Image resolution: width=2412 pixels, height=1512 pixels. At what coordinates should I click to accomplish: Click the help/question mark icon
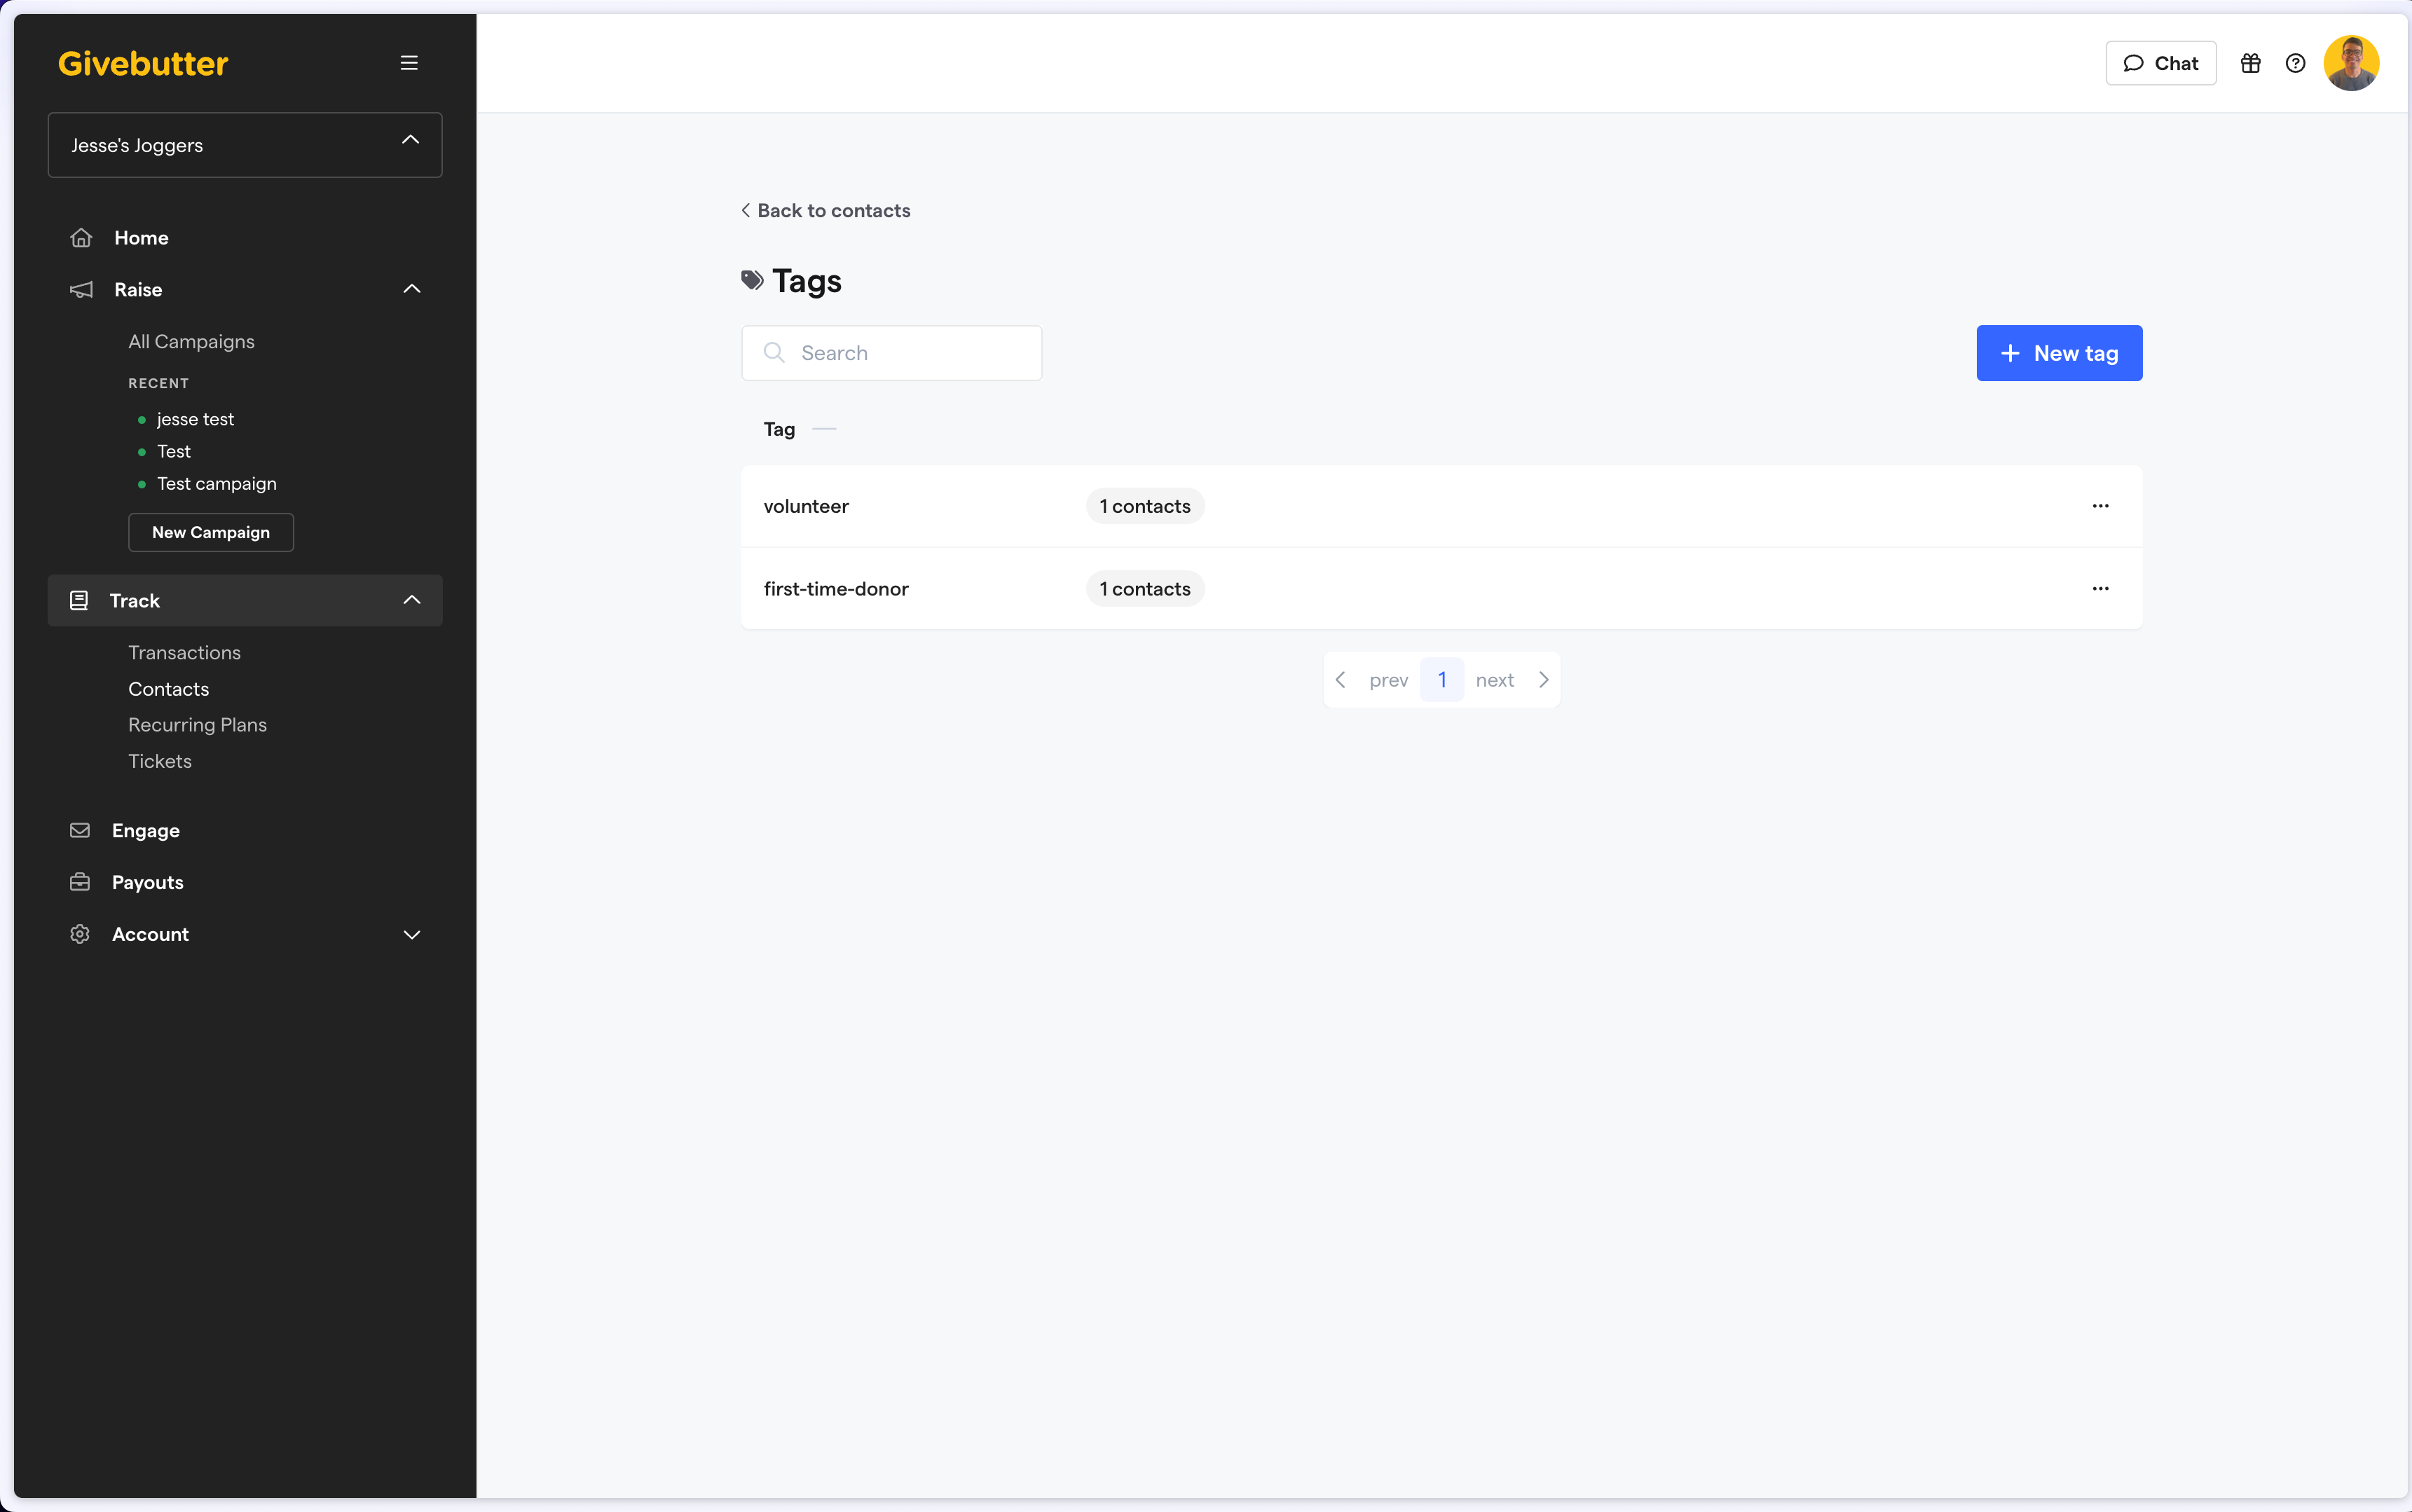click(2295, 63)
